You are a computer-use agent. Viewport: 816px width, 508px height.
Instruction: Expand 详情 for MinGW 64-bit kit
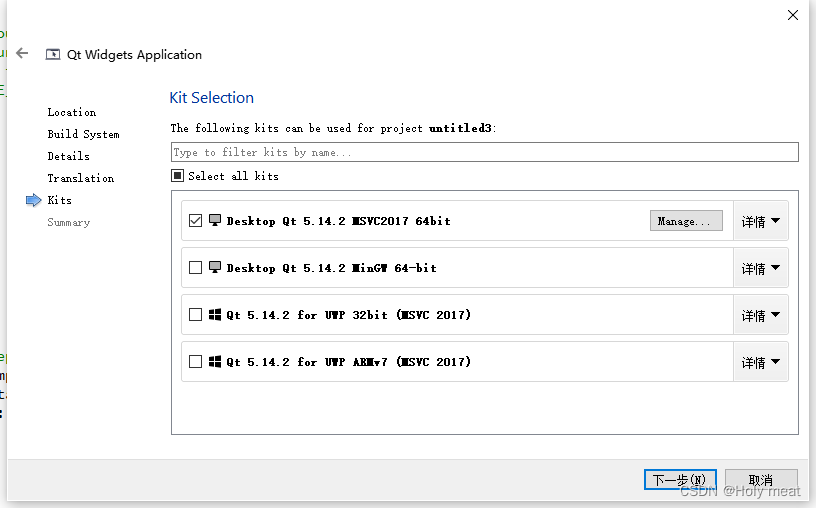(x=760, y=268)
